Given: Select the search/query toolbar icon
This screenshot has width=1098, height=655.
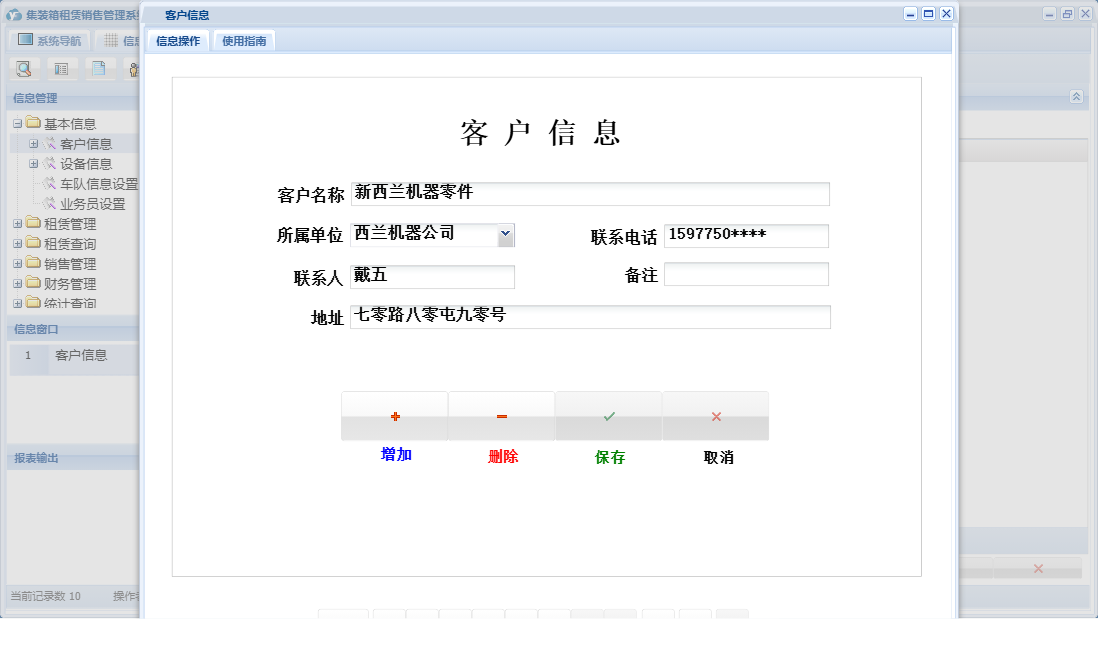Looking at the screenshot, I should 24,68.
